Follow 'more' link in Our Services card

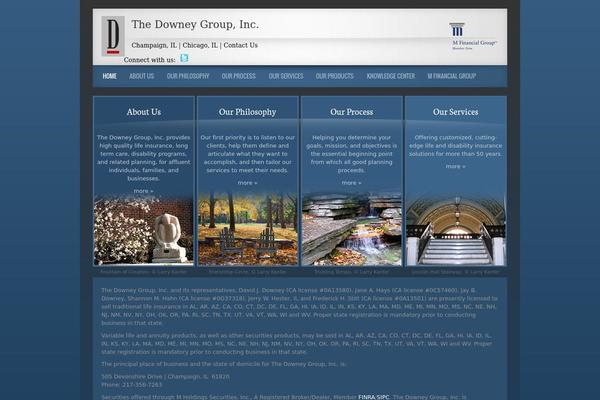pos(456,167)
